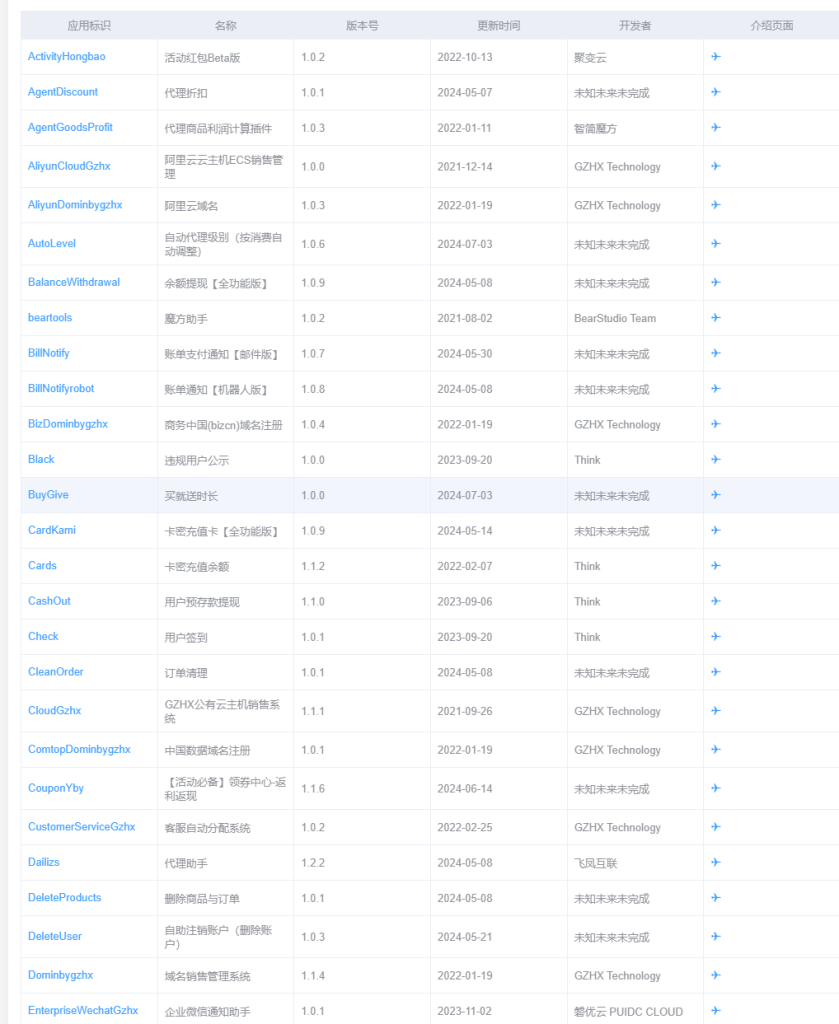Screen dimensions: 839x1024
Task: Click the 更新时间 column header
Action: [498, 25]
